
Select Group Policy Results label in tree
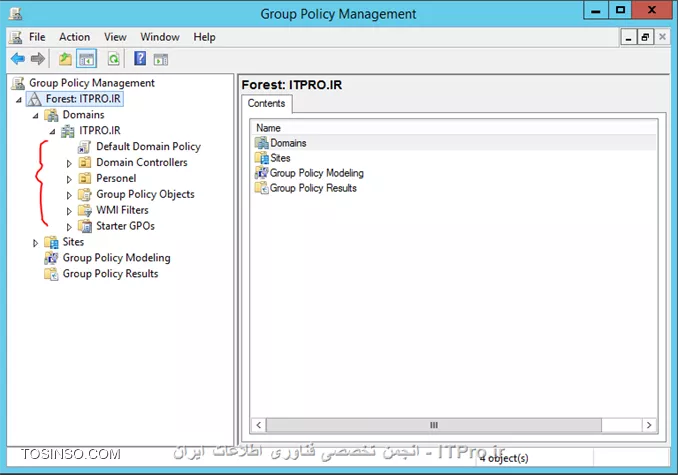click(110, 274)
